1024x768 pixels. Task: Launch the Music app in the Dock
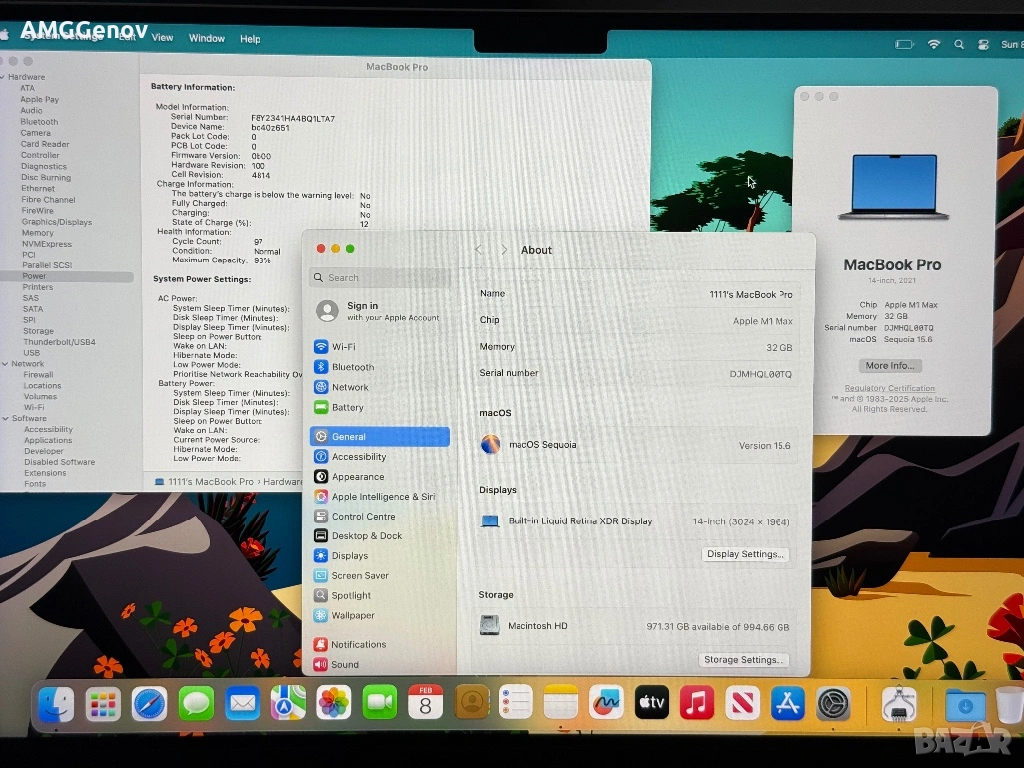pyautogui.click(x=696, y=703)
